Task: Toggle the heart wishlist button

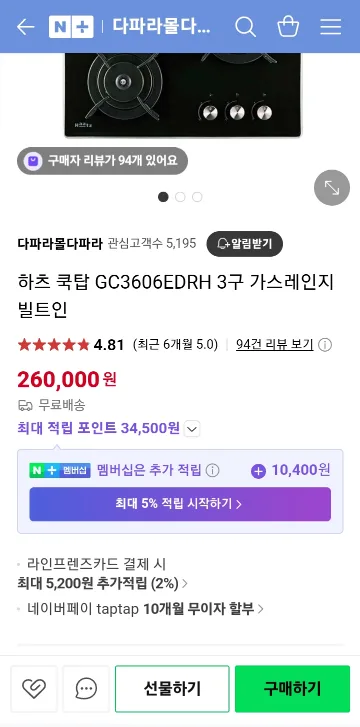Action: 34,689
